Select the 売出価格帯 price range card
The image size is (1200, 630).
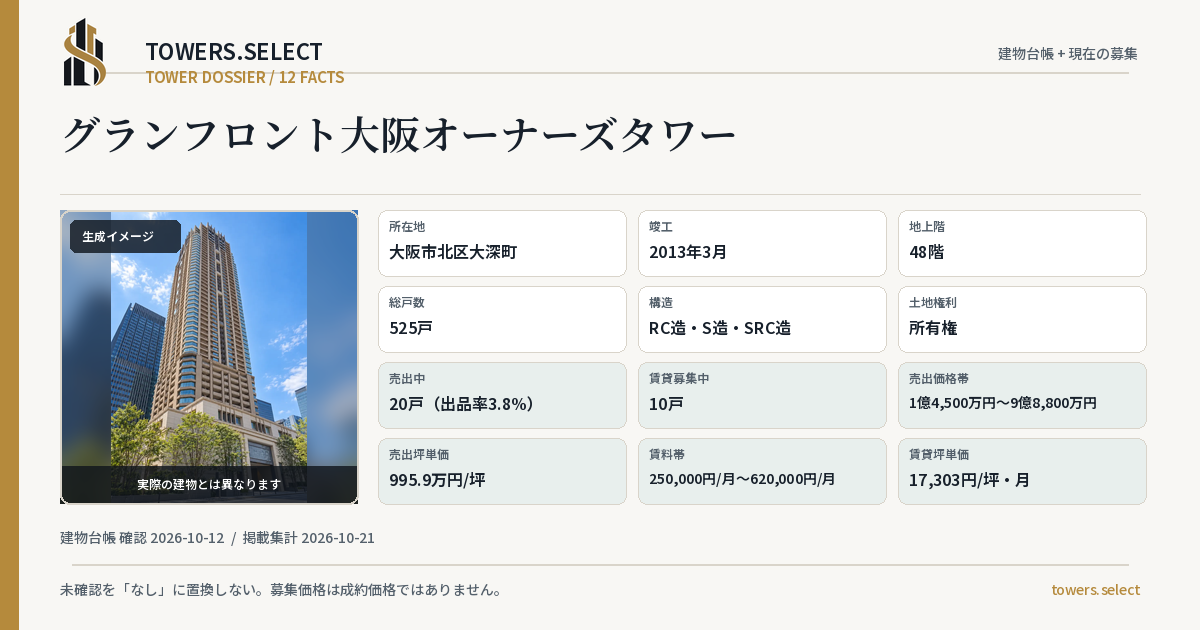tap(1022, 395)
